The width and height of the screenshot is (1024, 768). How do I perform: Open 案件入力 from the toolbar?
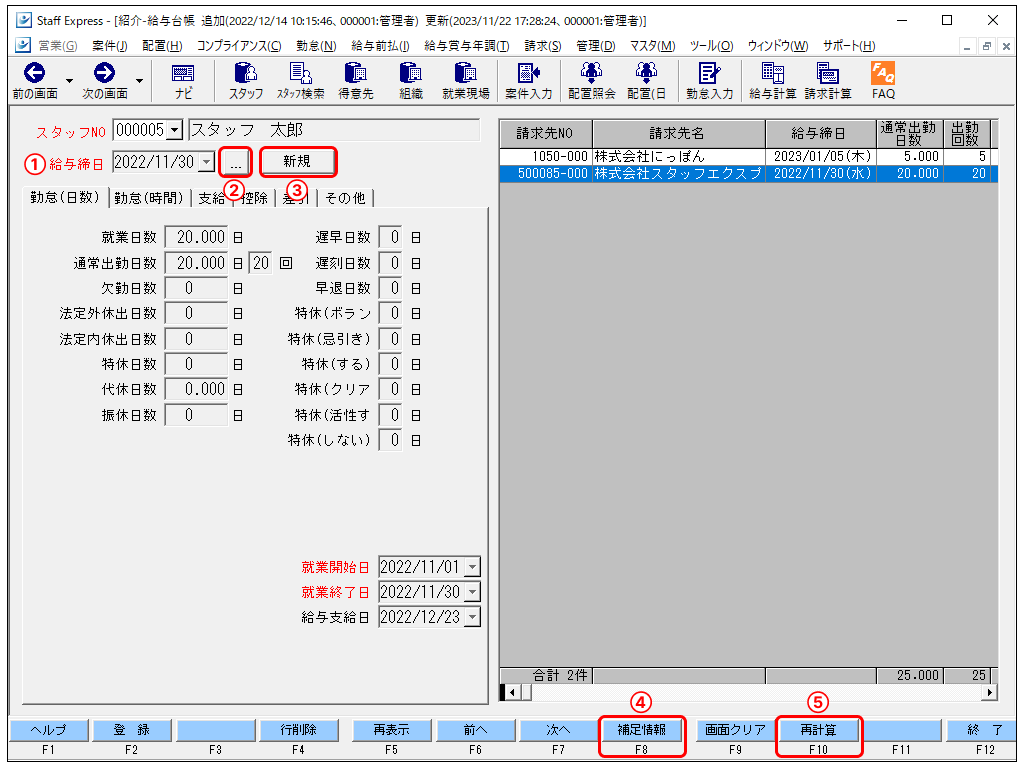528,80
